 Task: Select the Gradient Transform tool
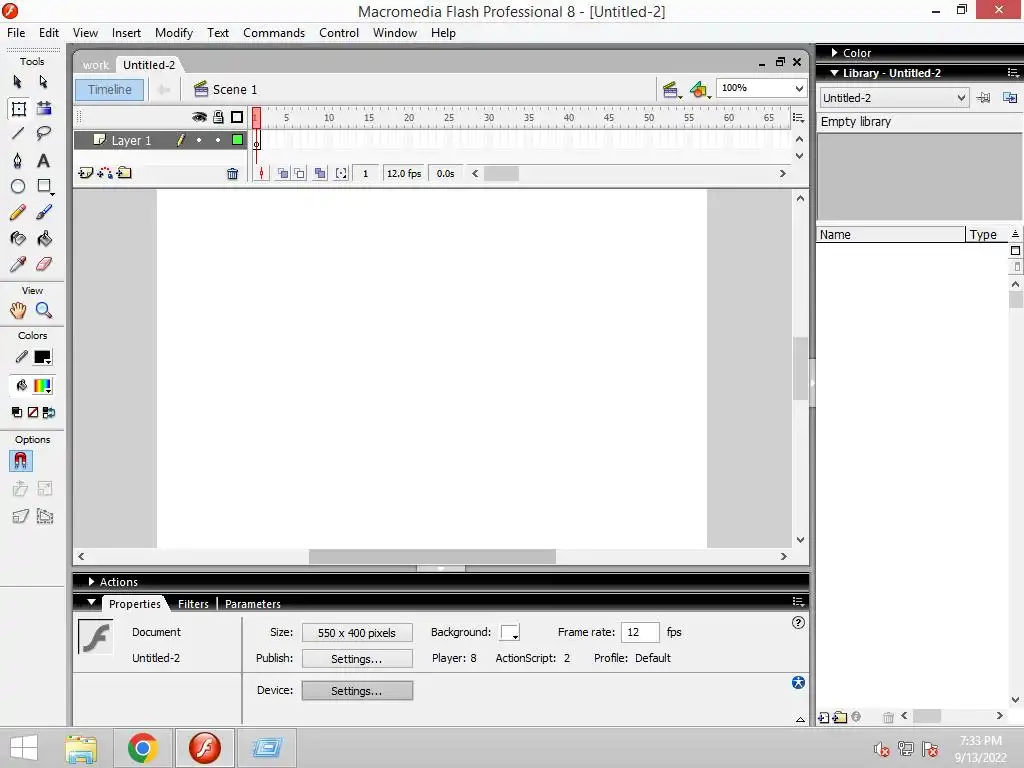point(44,108)
